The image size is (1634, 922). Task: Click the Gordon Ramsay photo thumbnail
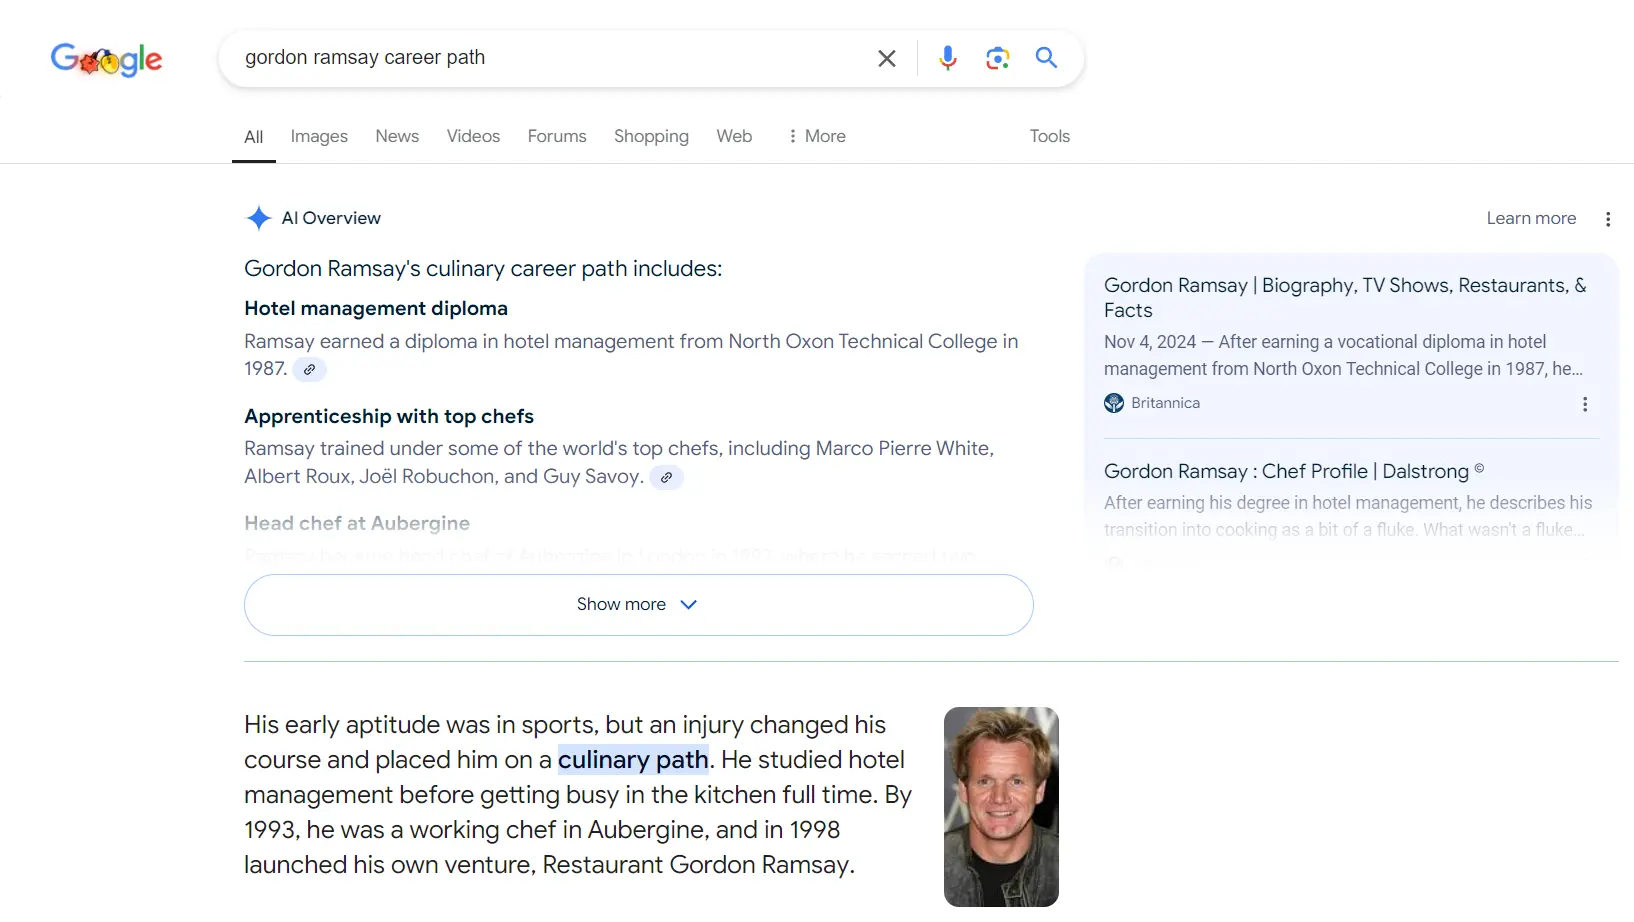coord(1001,807)
